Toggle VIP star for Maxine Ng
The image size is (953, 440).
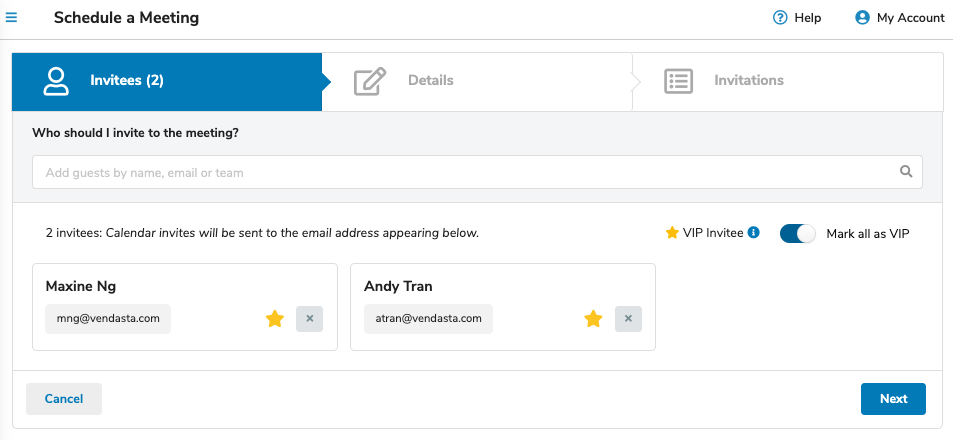tap(275, 318)
